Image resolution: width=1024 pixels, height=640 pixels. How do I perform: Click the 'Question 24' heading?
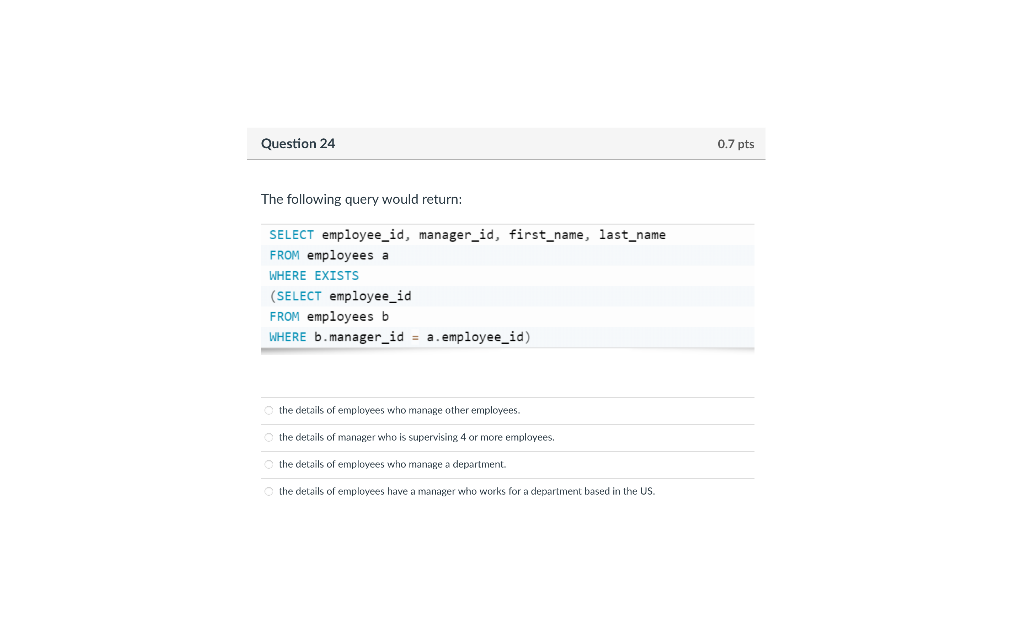(298, 144)
